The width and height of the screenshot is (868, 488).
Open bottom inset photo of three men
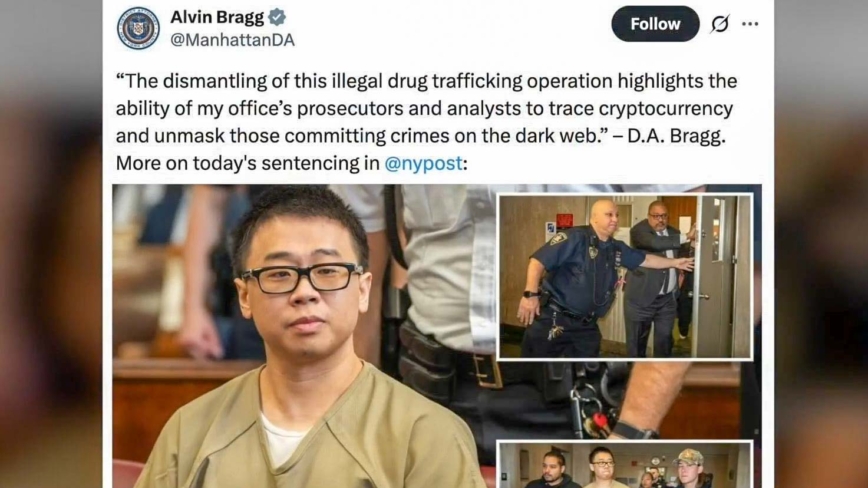click(625, 465)
